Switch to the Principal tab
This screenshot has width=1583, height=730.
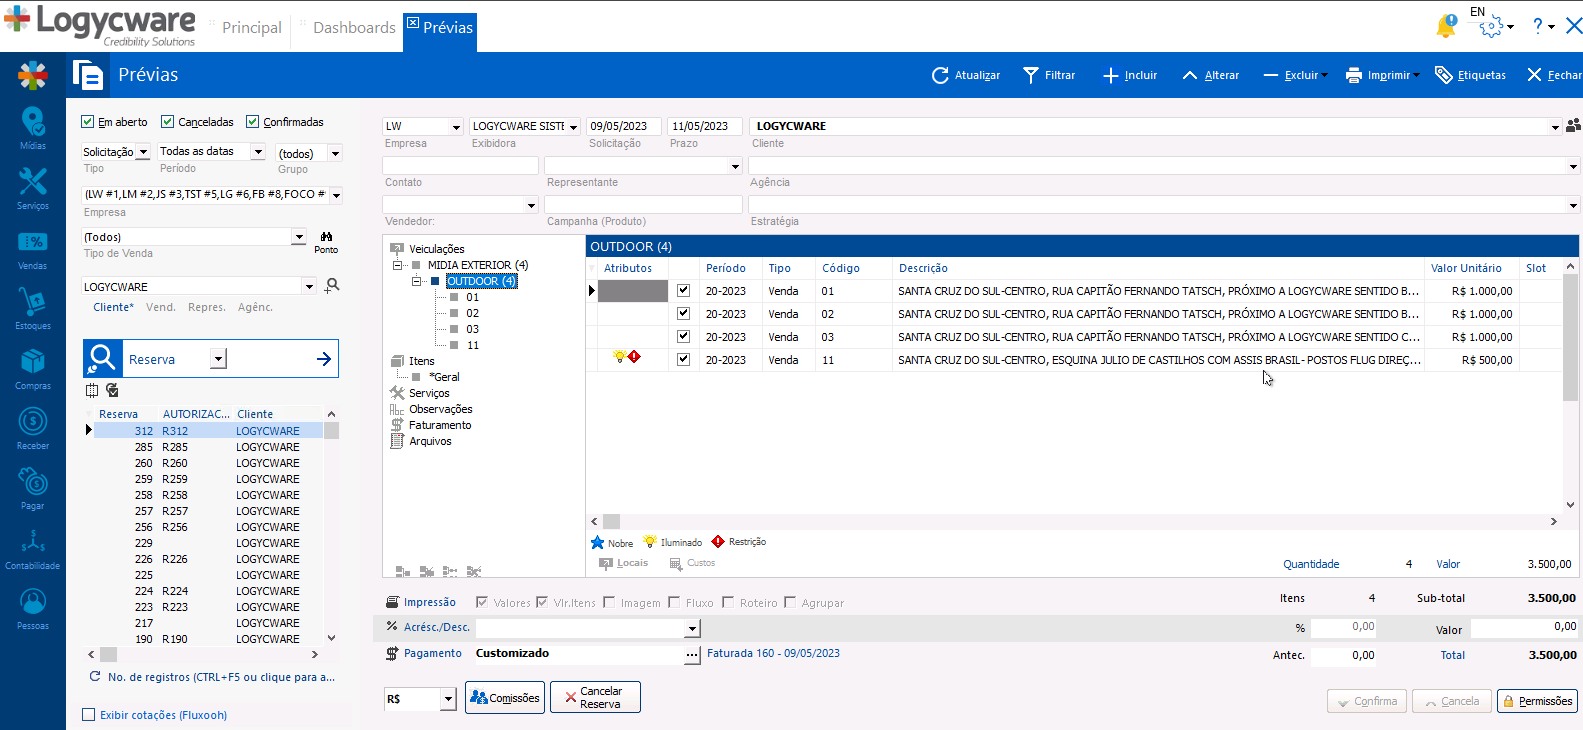pos(252,28)
